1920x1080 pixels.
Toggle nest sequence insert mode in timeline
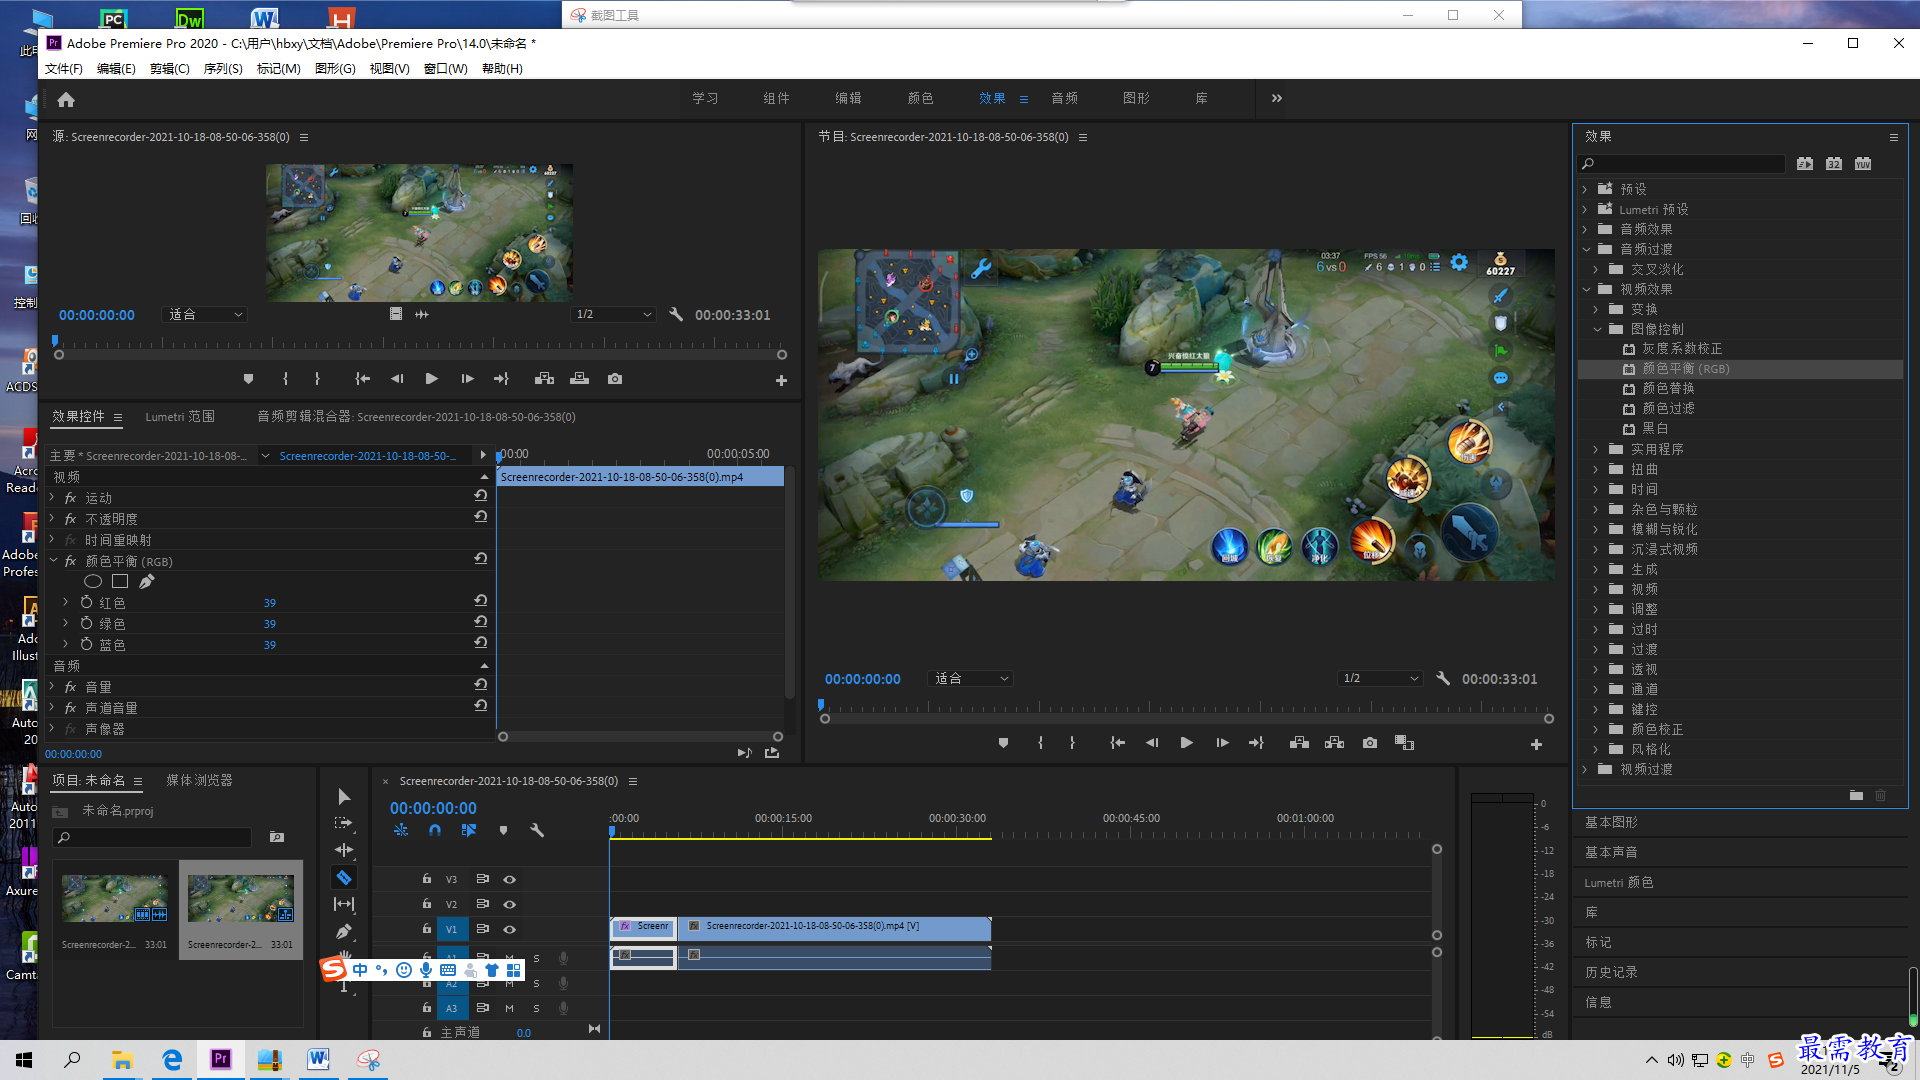pos(401,830)
